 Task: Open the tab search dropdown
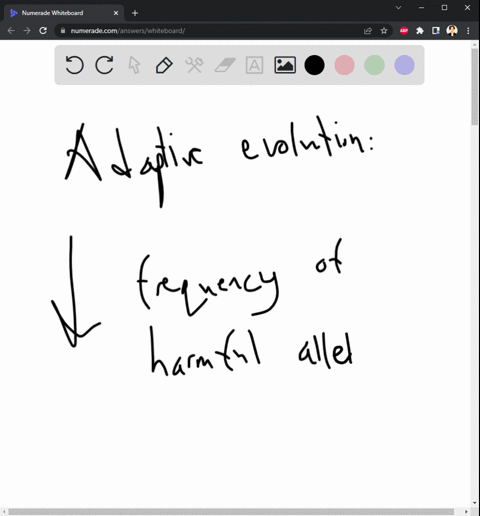coord(398,7)
